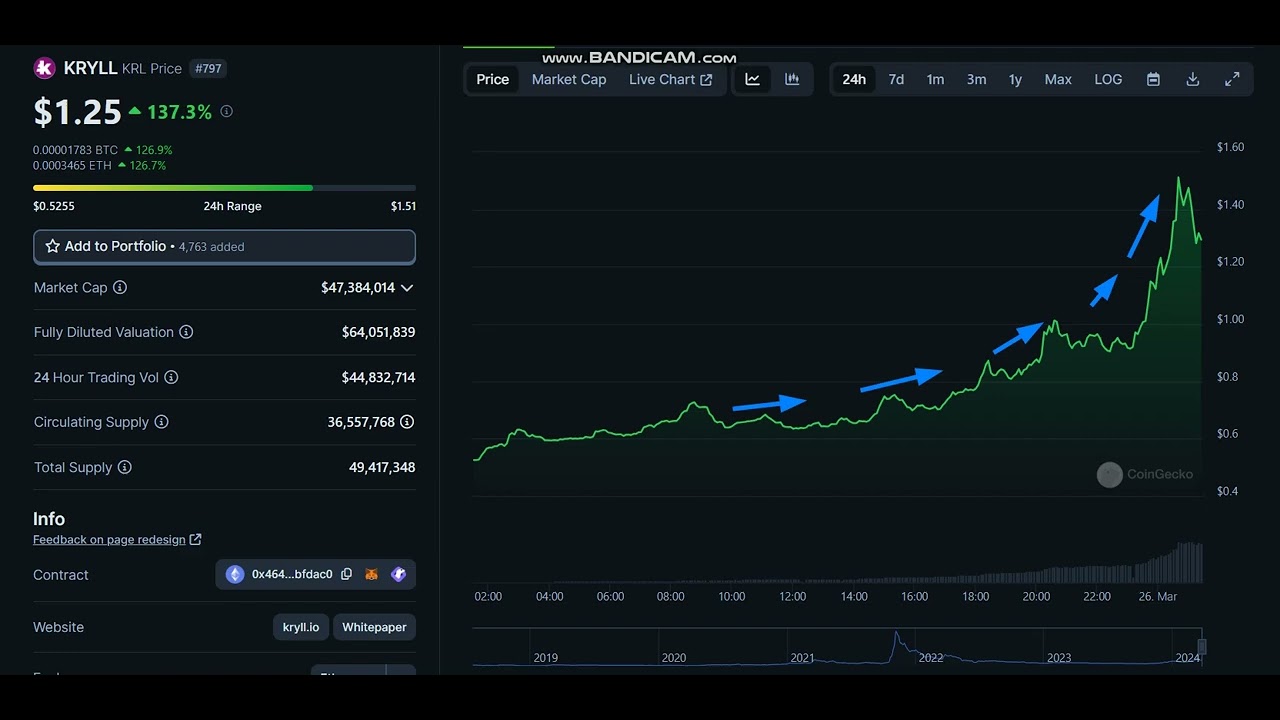
Task: Click the purple explorer icon beside contract
Action: pyautogui.click(x=398, y=574)
